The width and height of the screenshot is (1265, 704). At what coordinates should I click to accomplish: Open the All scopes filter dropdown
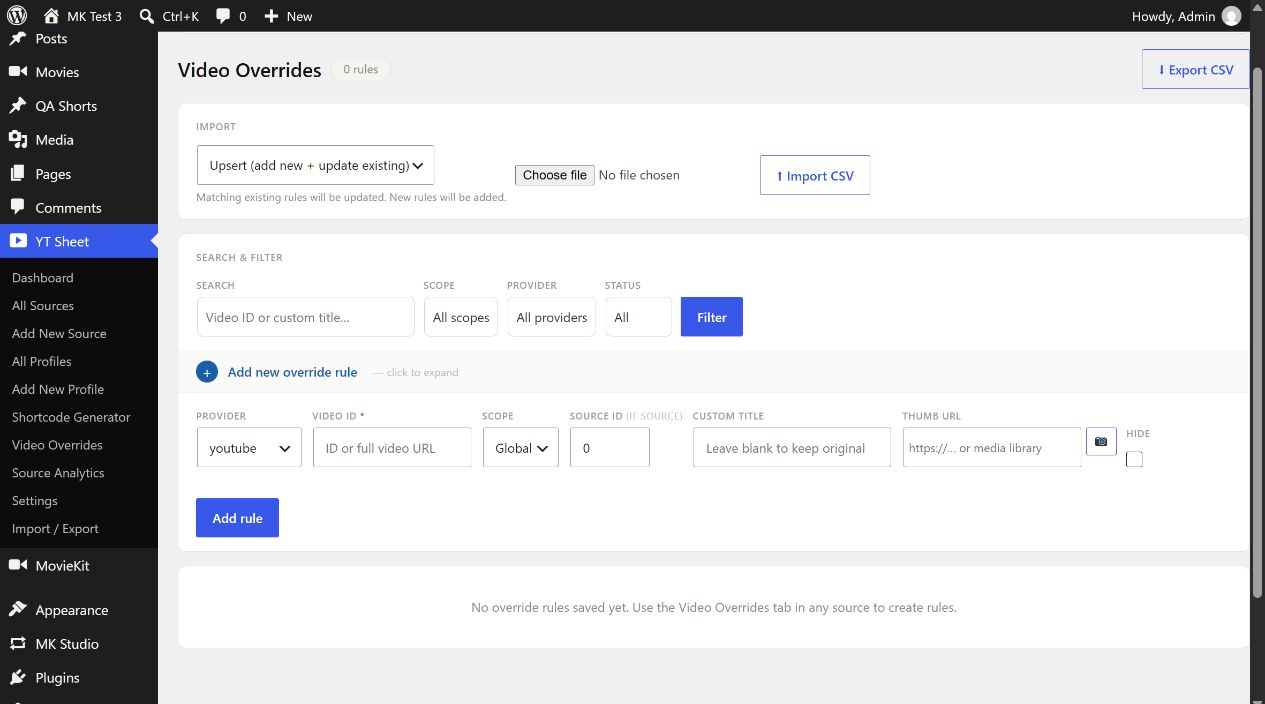461,317
